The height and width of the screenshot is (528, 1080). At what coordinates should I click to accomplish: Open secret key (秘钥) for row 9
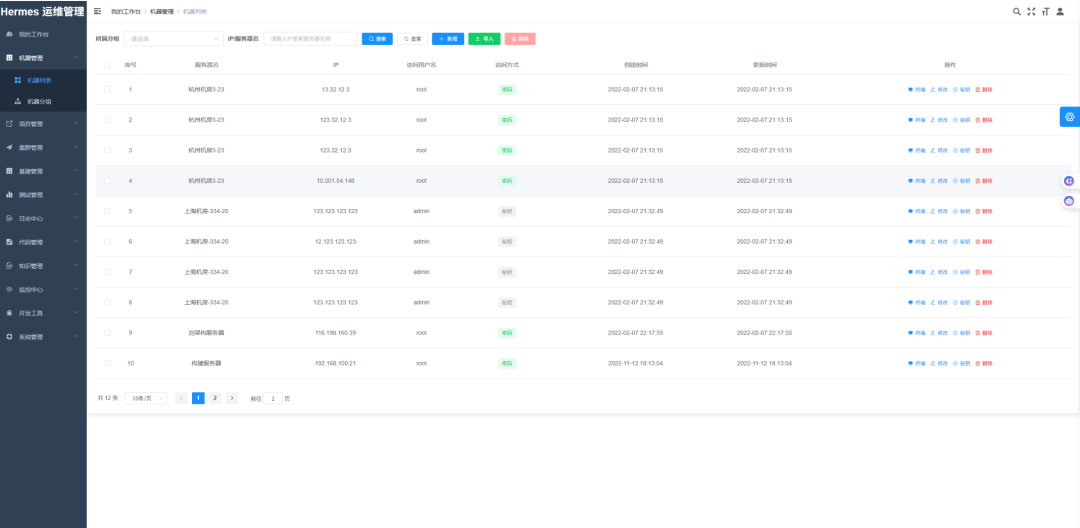tap(961, 333)
